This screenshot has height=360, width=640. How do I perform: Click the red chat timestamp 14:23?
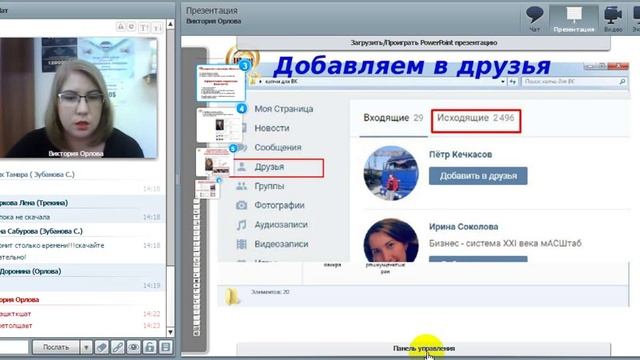pos(152,326)
